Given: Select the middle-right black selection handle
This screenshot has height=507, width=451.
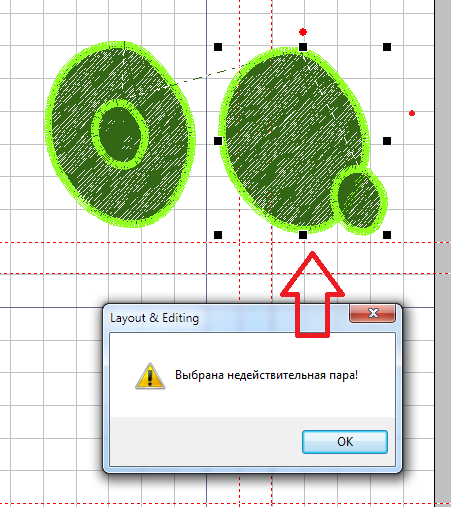Looking at the screenshot, I should pos(387,141).
